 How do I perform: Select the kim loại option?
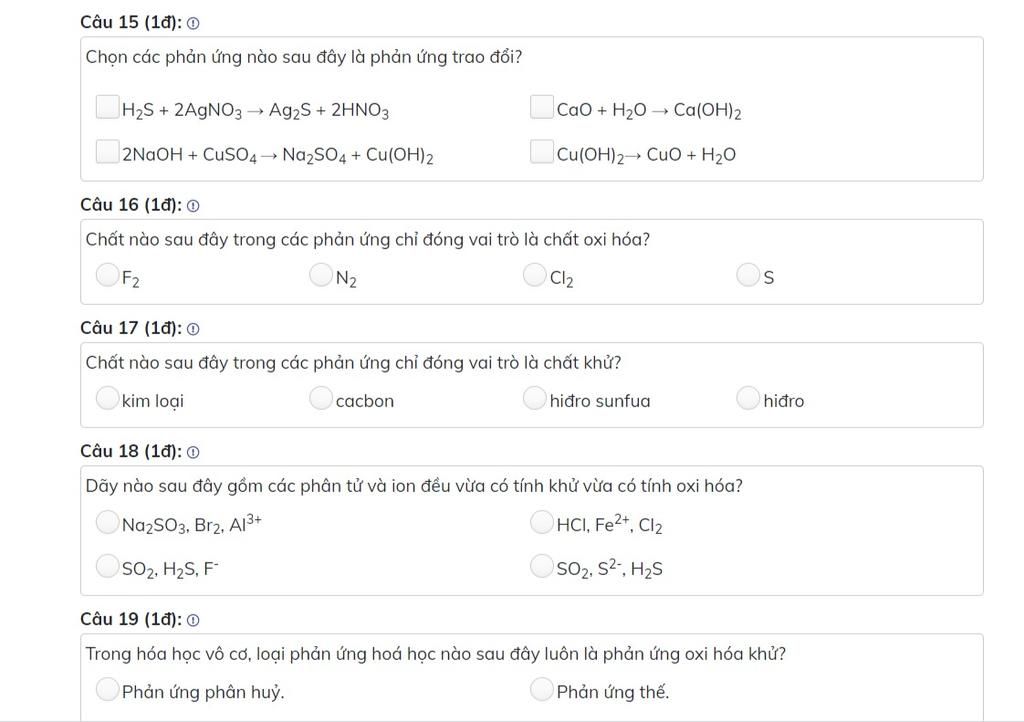pos(107,398)
